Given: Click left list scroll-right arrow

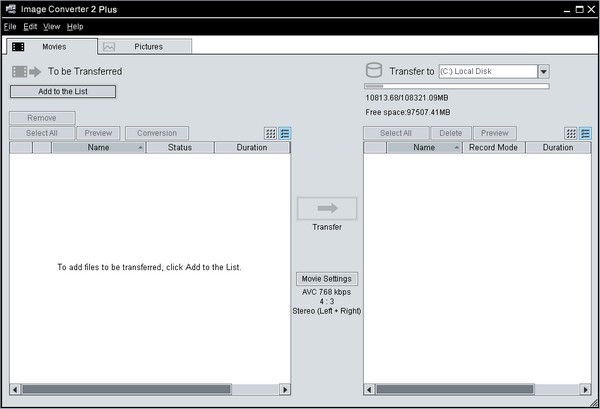Looking at the screenshot, I should 285,389.
